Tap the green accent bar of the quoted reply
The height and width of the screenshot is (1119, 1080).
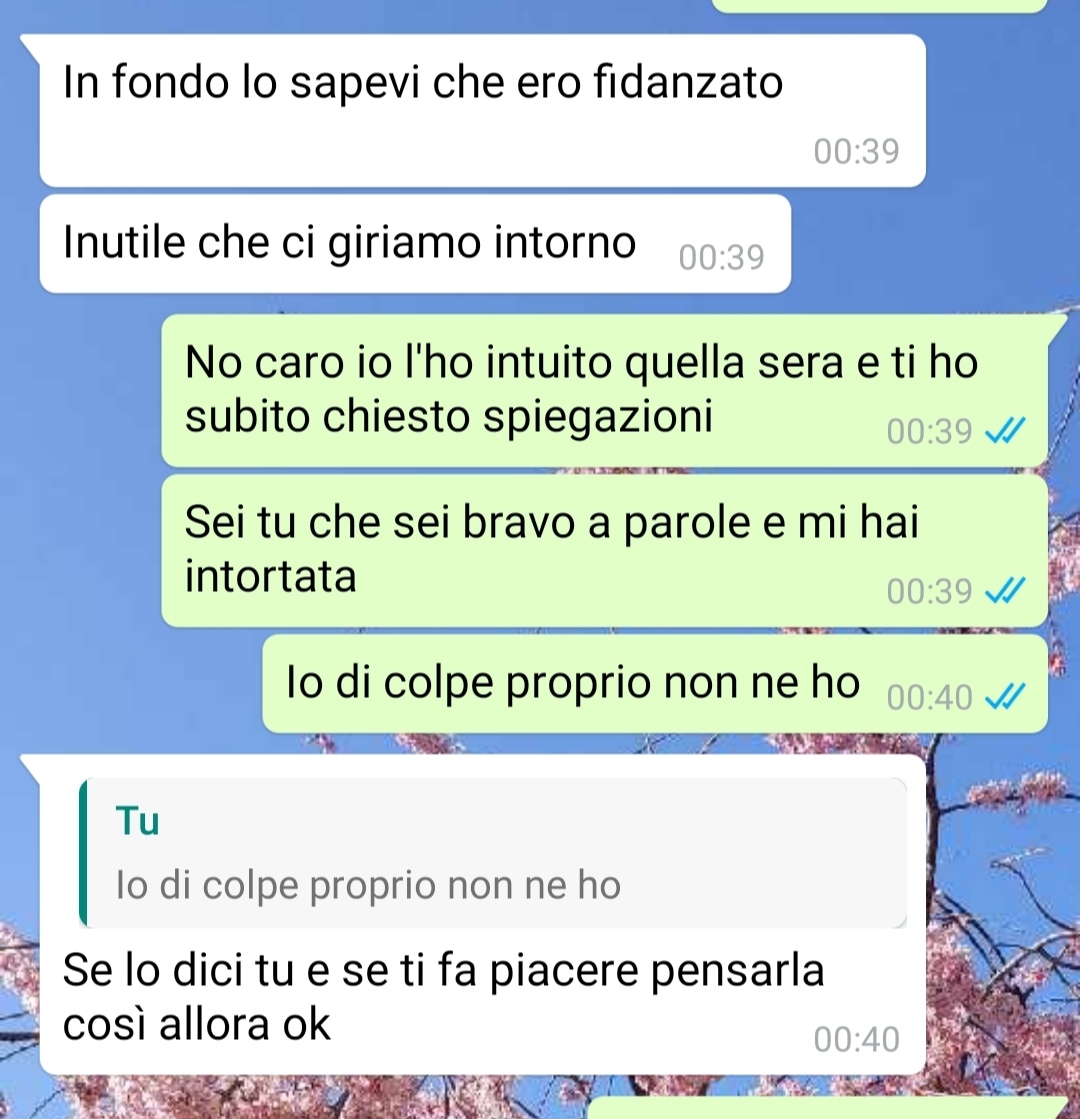(83, 853)
